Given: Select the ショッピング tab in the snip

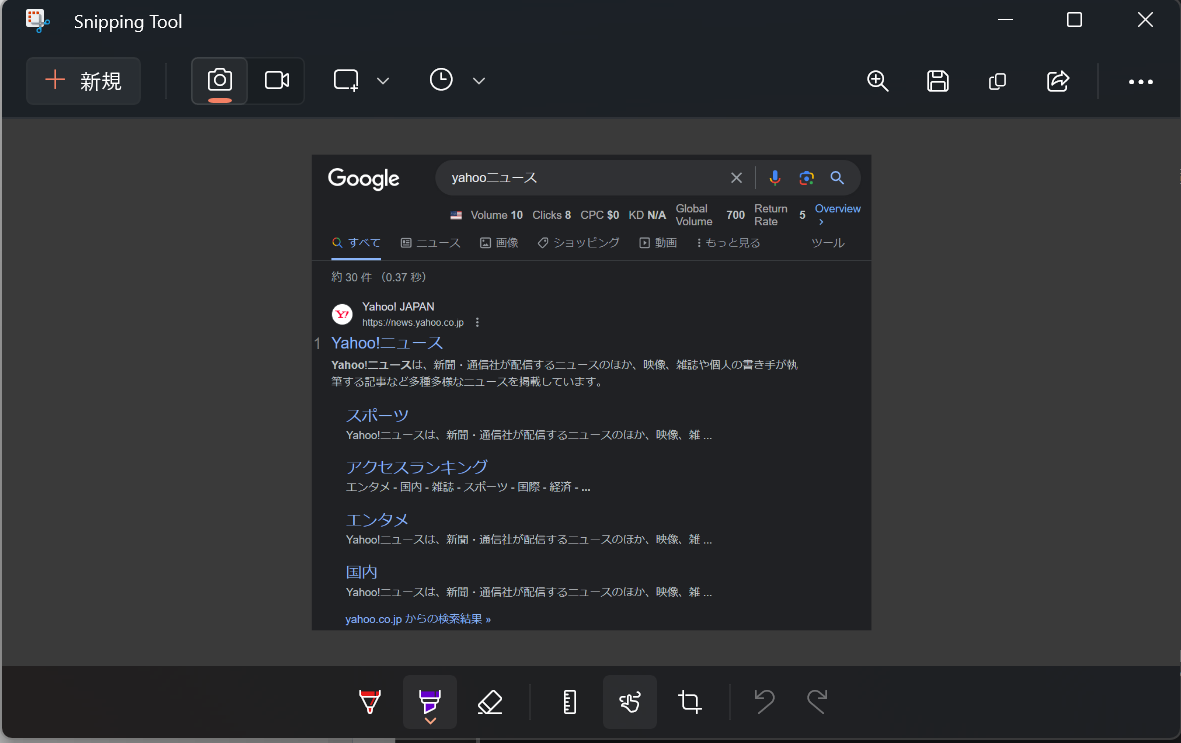Looking at the screenshot, I should (578, 243).
